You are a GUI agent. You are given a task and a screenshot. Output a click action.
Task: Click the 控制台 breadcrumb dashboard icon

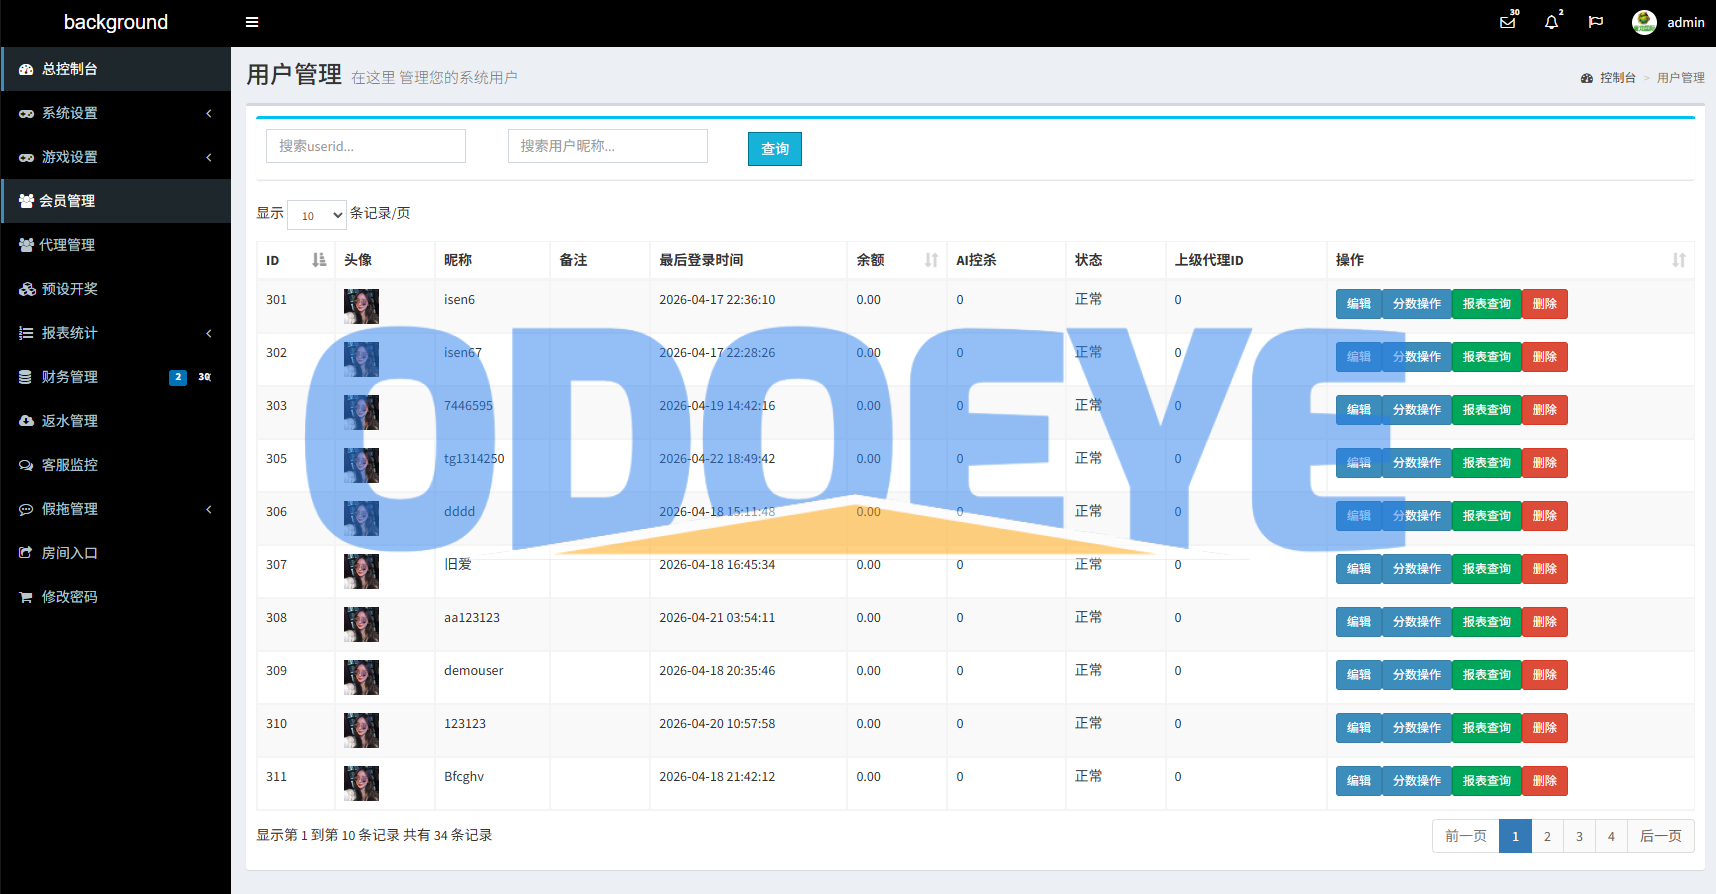1587,78
